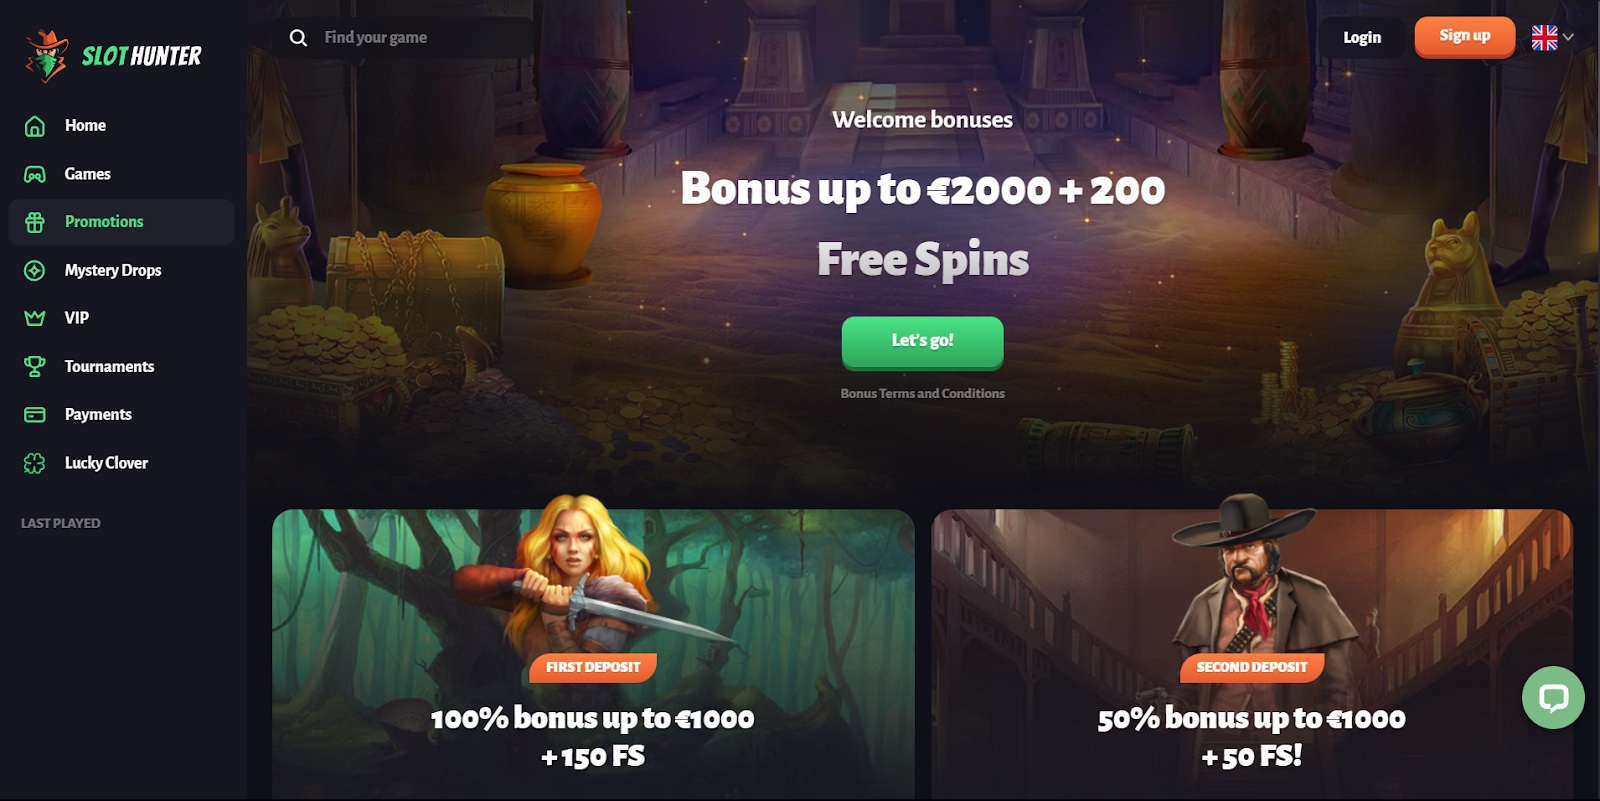Click the Lucky Clover icon
Screen dimensions: 1600x801
35,463
